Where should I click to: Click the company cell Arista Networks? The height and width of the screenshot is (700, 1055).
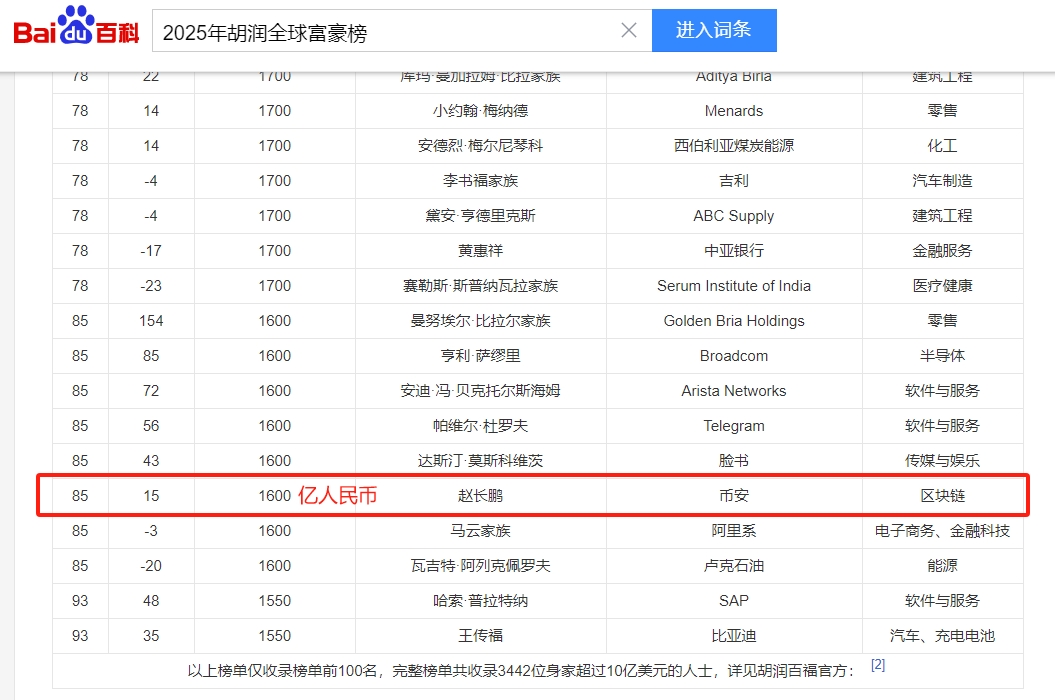point(733,391)
